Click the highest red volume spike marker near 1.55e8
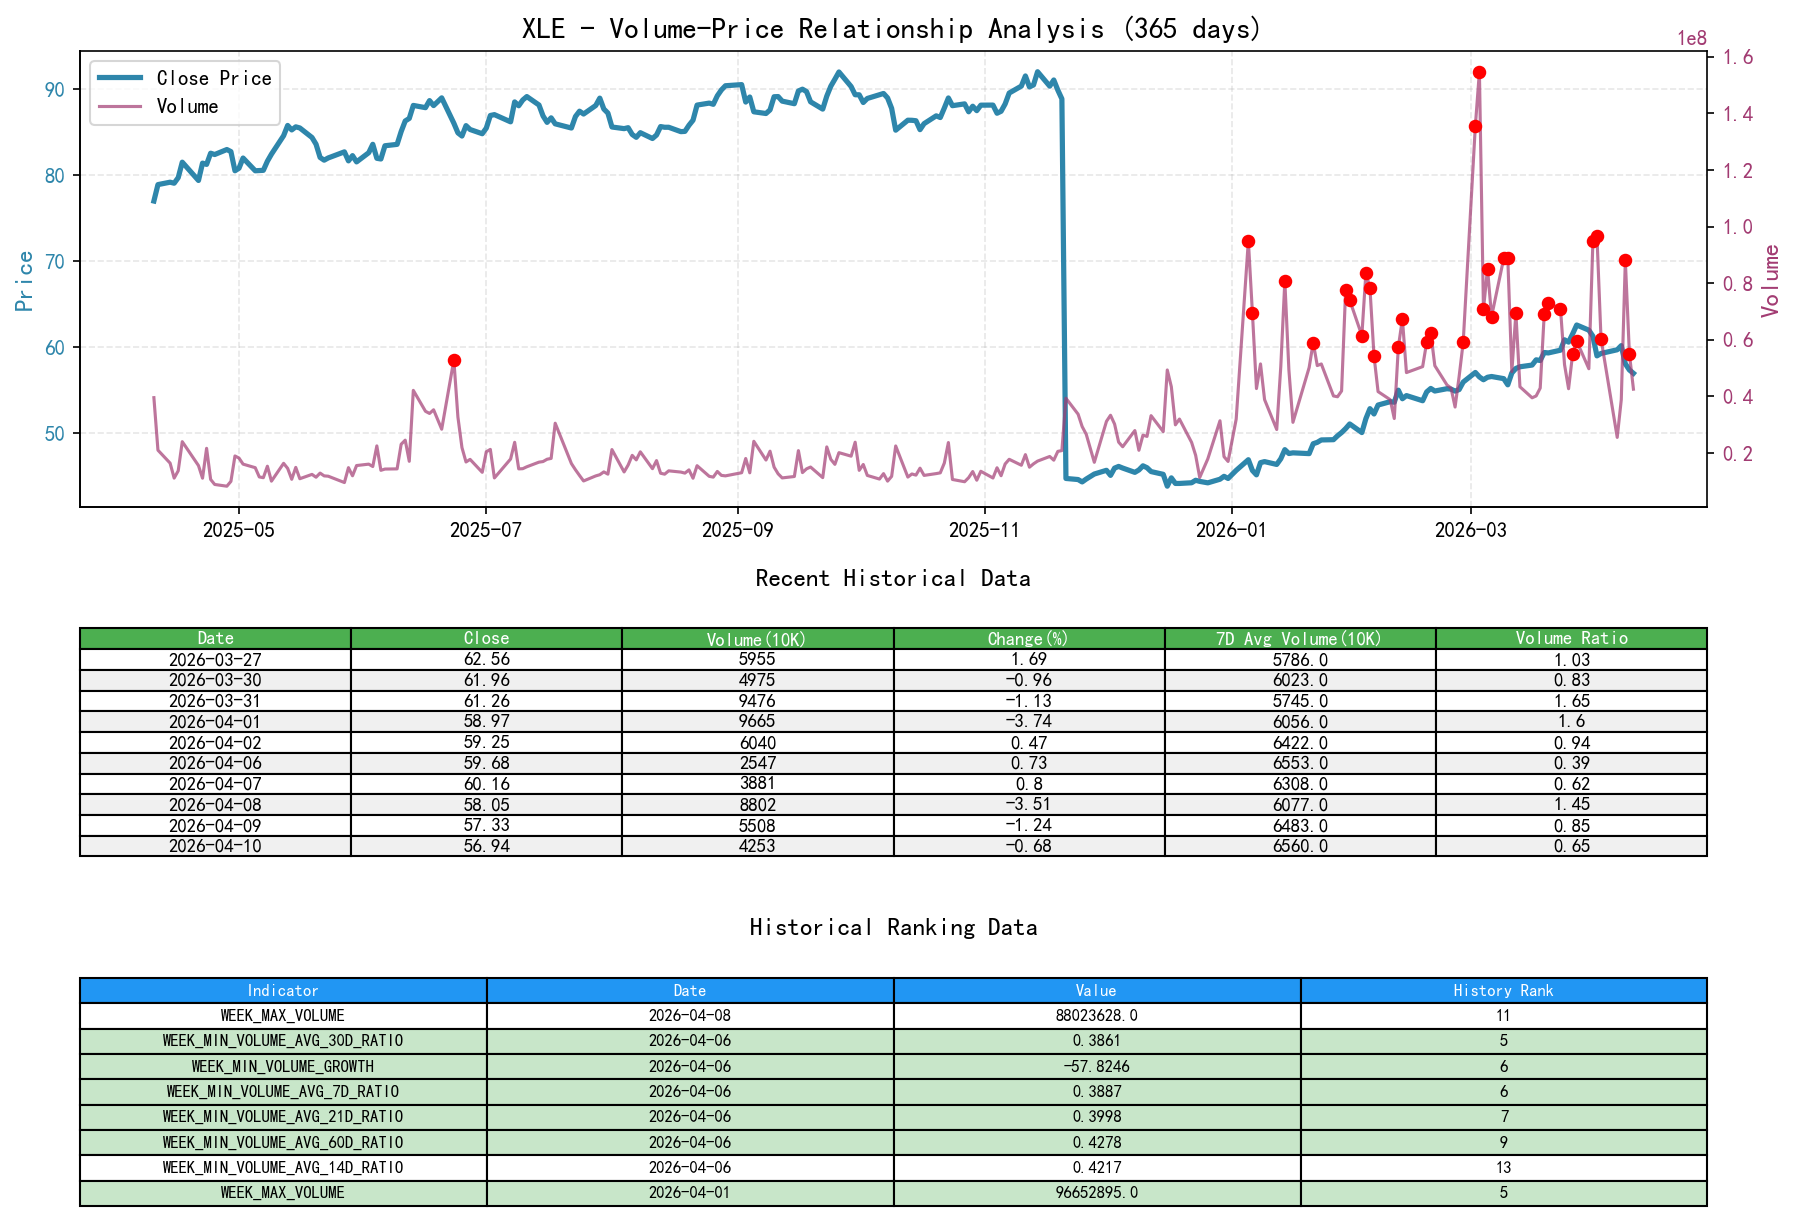Image resolution: width=1797 pixels, height=1221 pixels. tap(1479, 72)
